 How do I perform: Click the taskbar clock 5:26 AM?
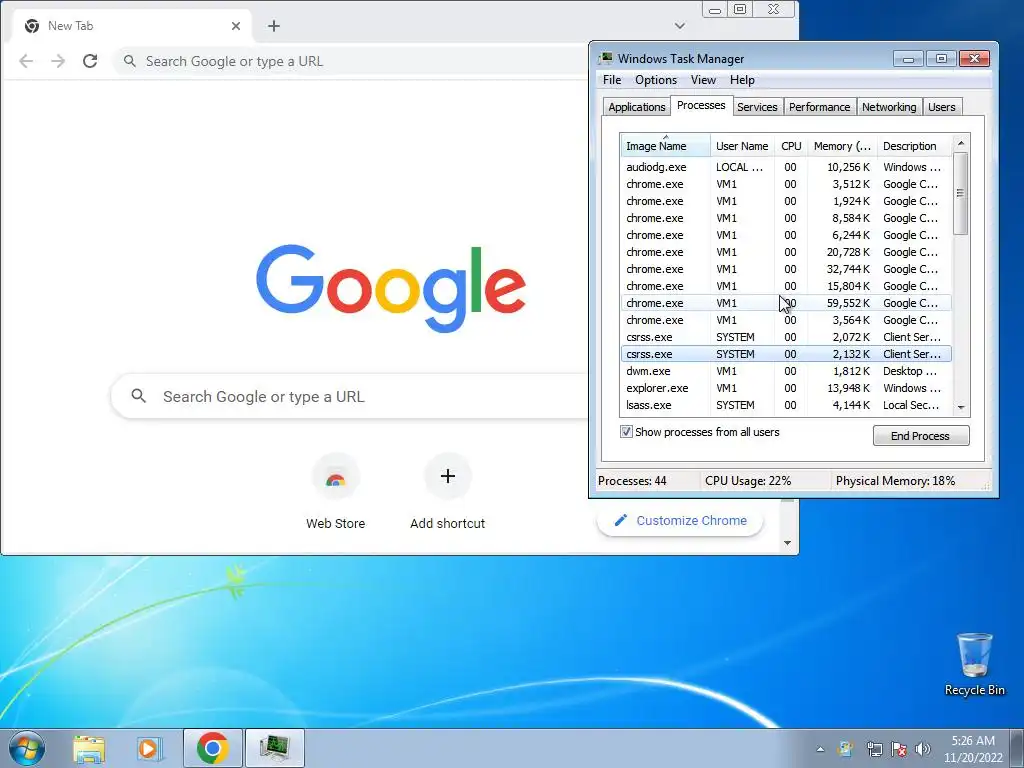pyautogui.click(x=973, y=748)
